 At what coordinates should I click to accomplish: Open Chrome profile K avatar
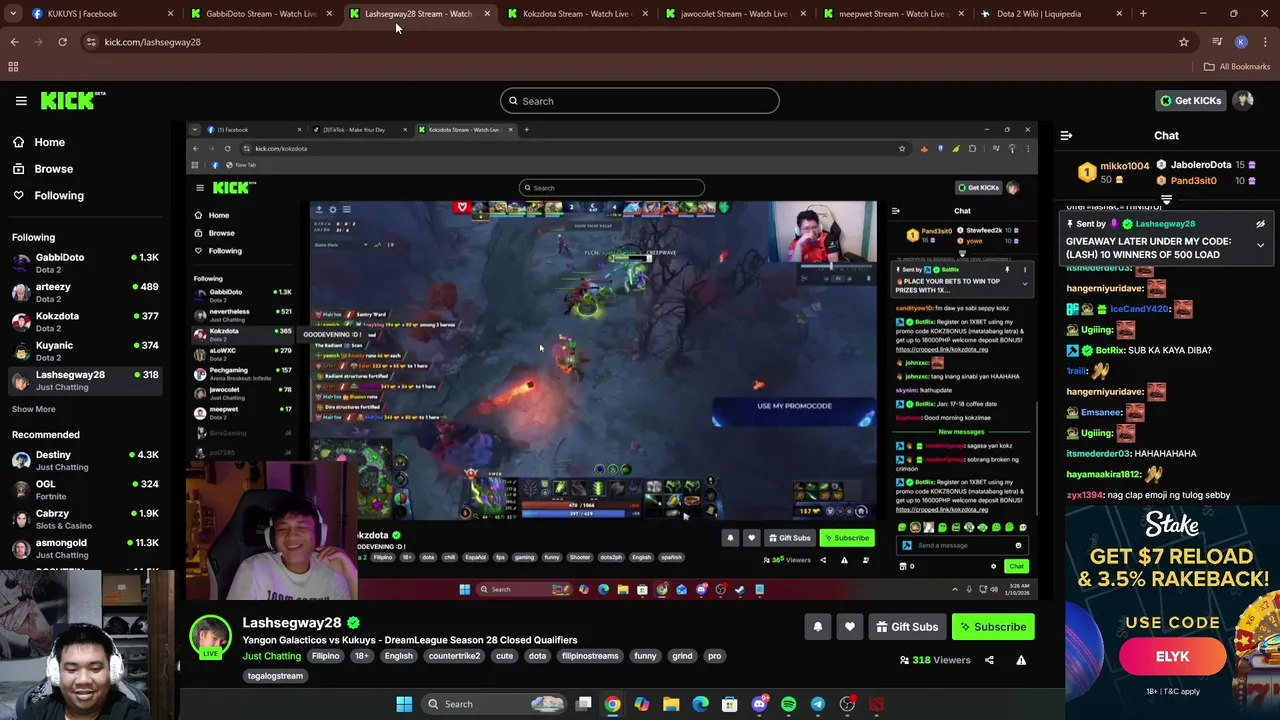coord(1241,42)
